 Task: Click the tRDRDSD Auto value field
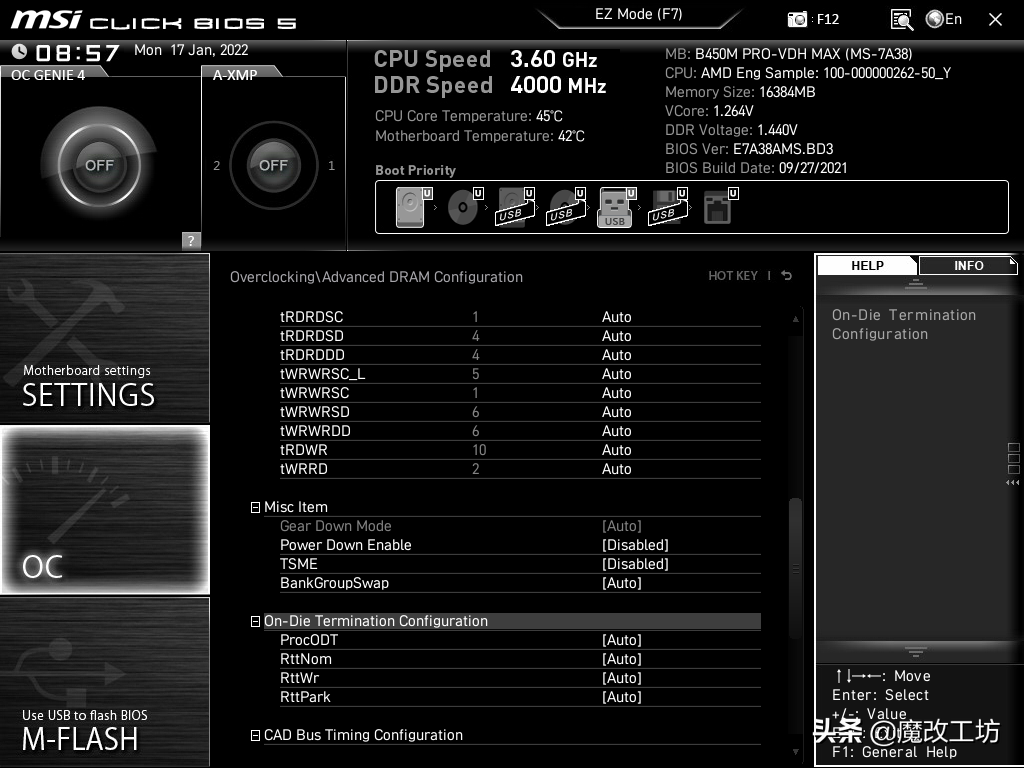click(x=616, y=336)
